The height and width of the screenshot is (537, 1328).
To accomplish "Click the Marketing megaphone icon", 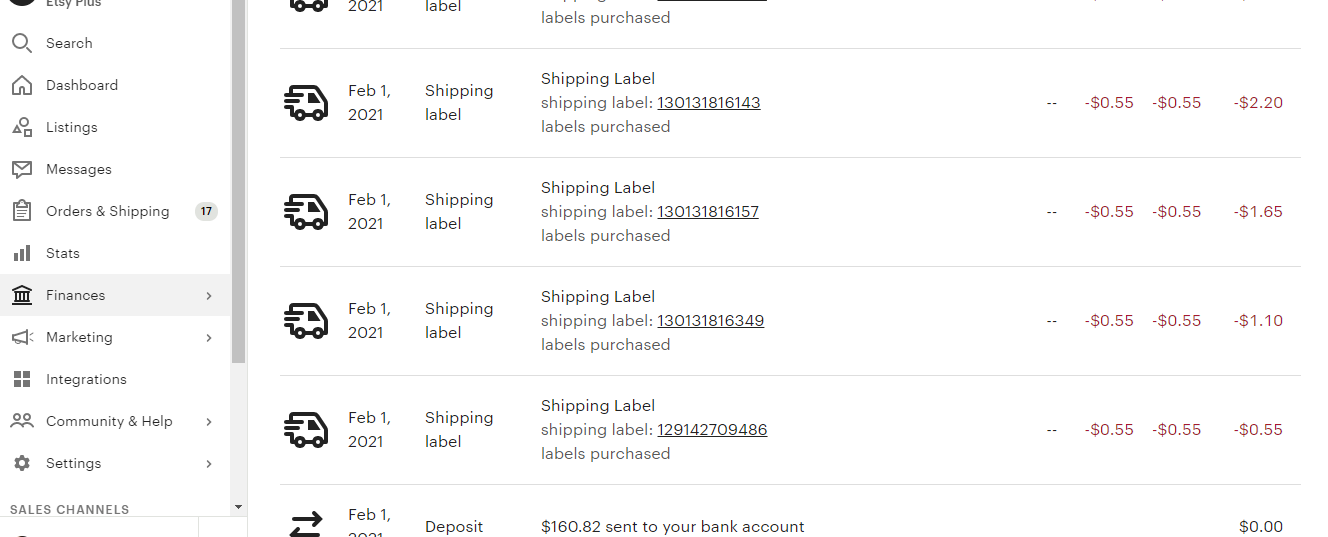I will (22, 337).
